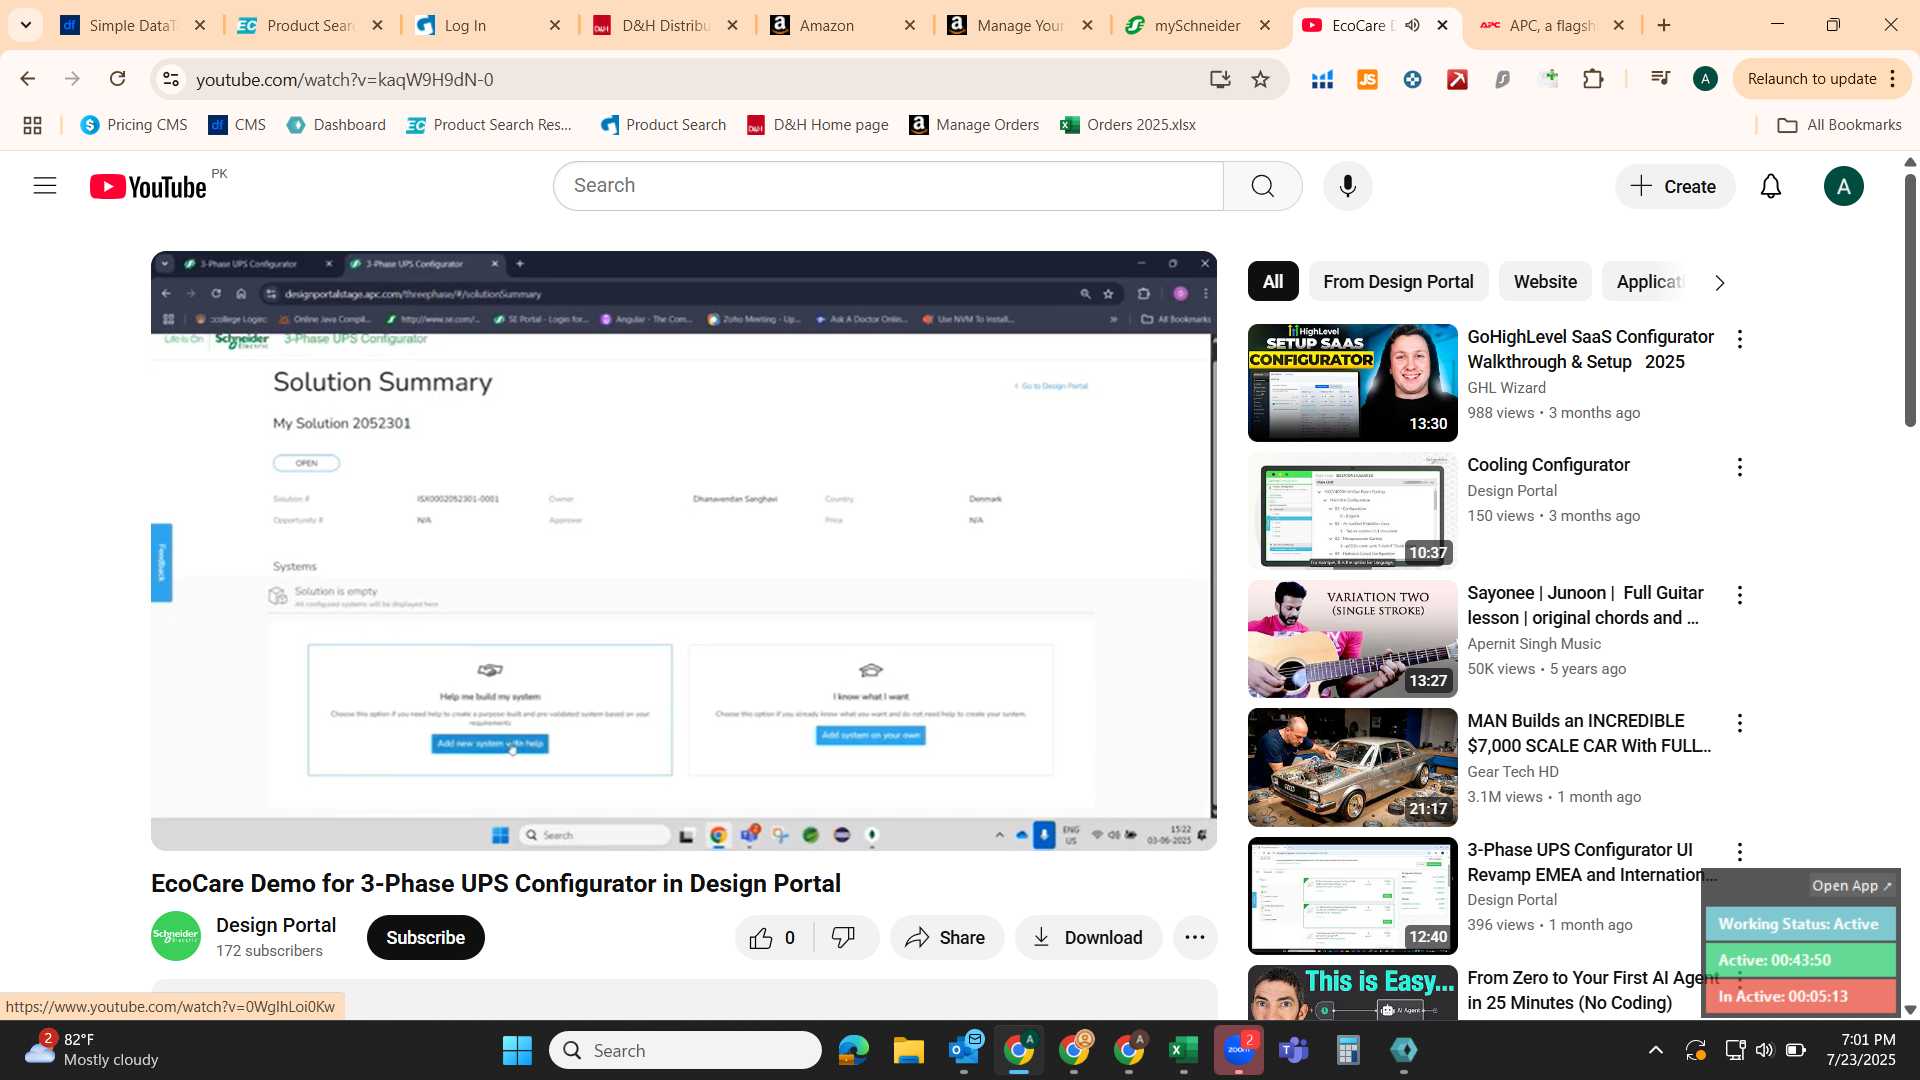
Task: Close the Simple Data browser tab
Action: coord(200,25)
